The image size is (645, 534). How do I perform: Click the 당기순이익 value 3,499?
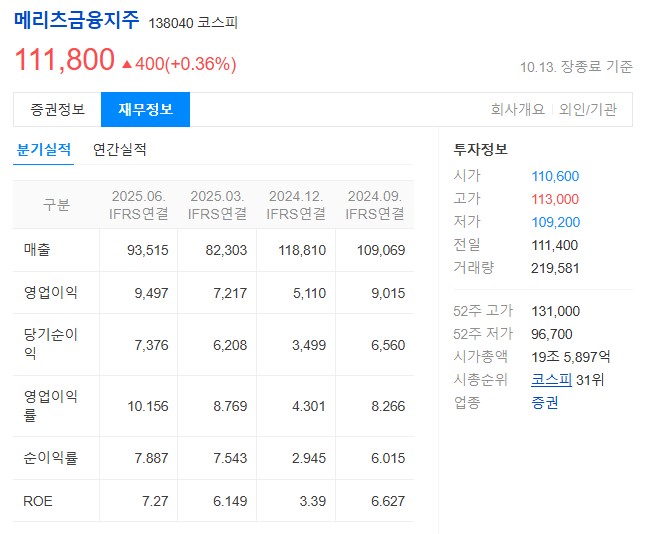pyautogui.click(x=309, y=345)
